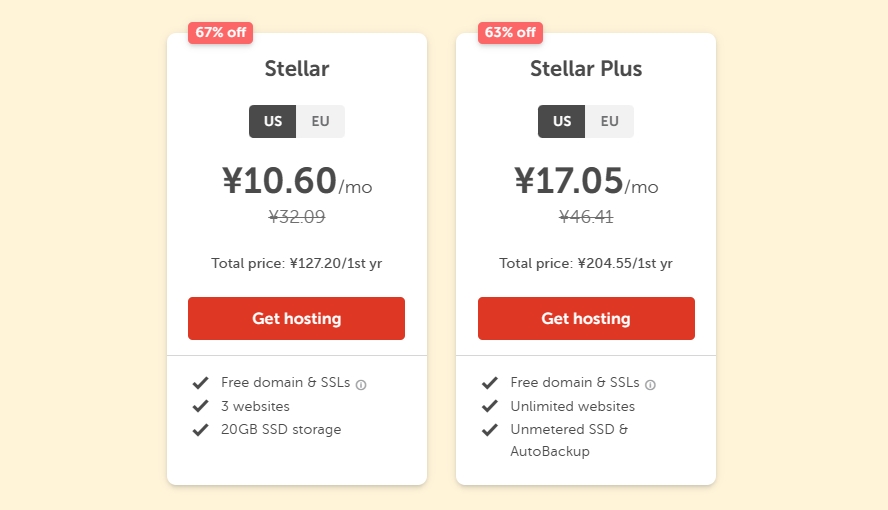Click checkmark next to Unmetered SSD & AutoBackup
888x510 pixels.
[x=490, y=430]
